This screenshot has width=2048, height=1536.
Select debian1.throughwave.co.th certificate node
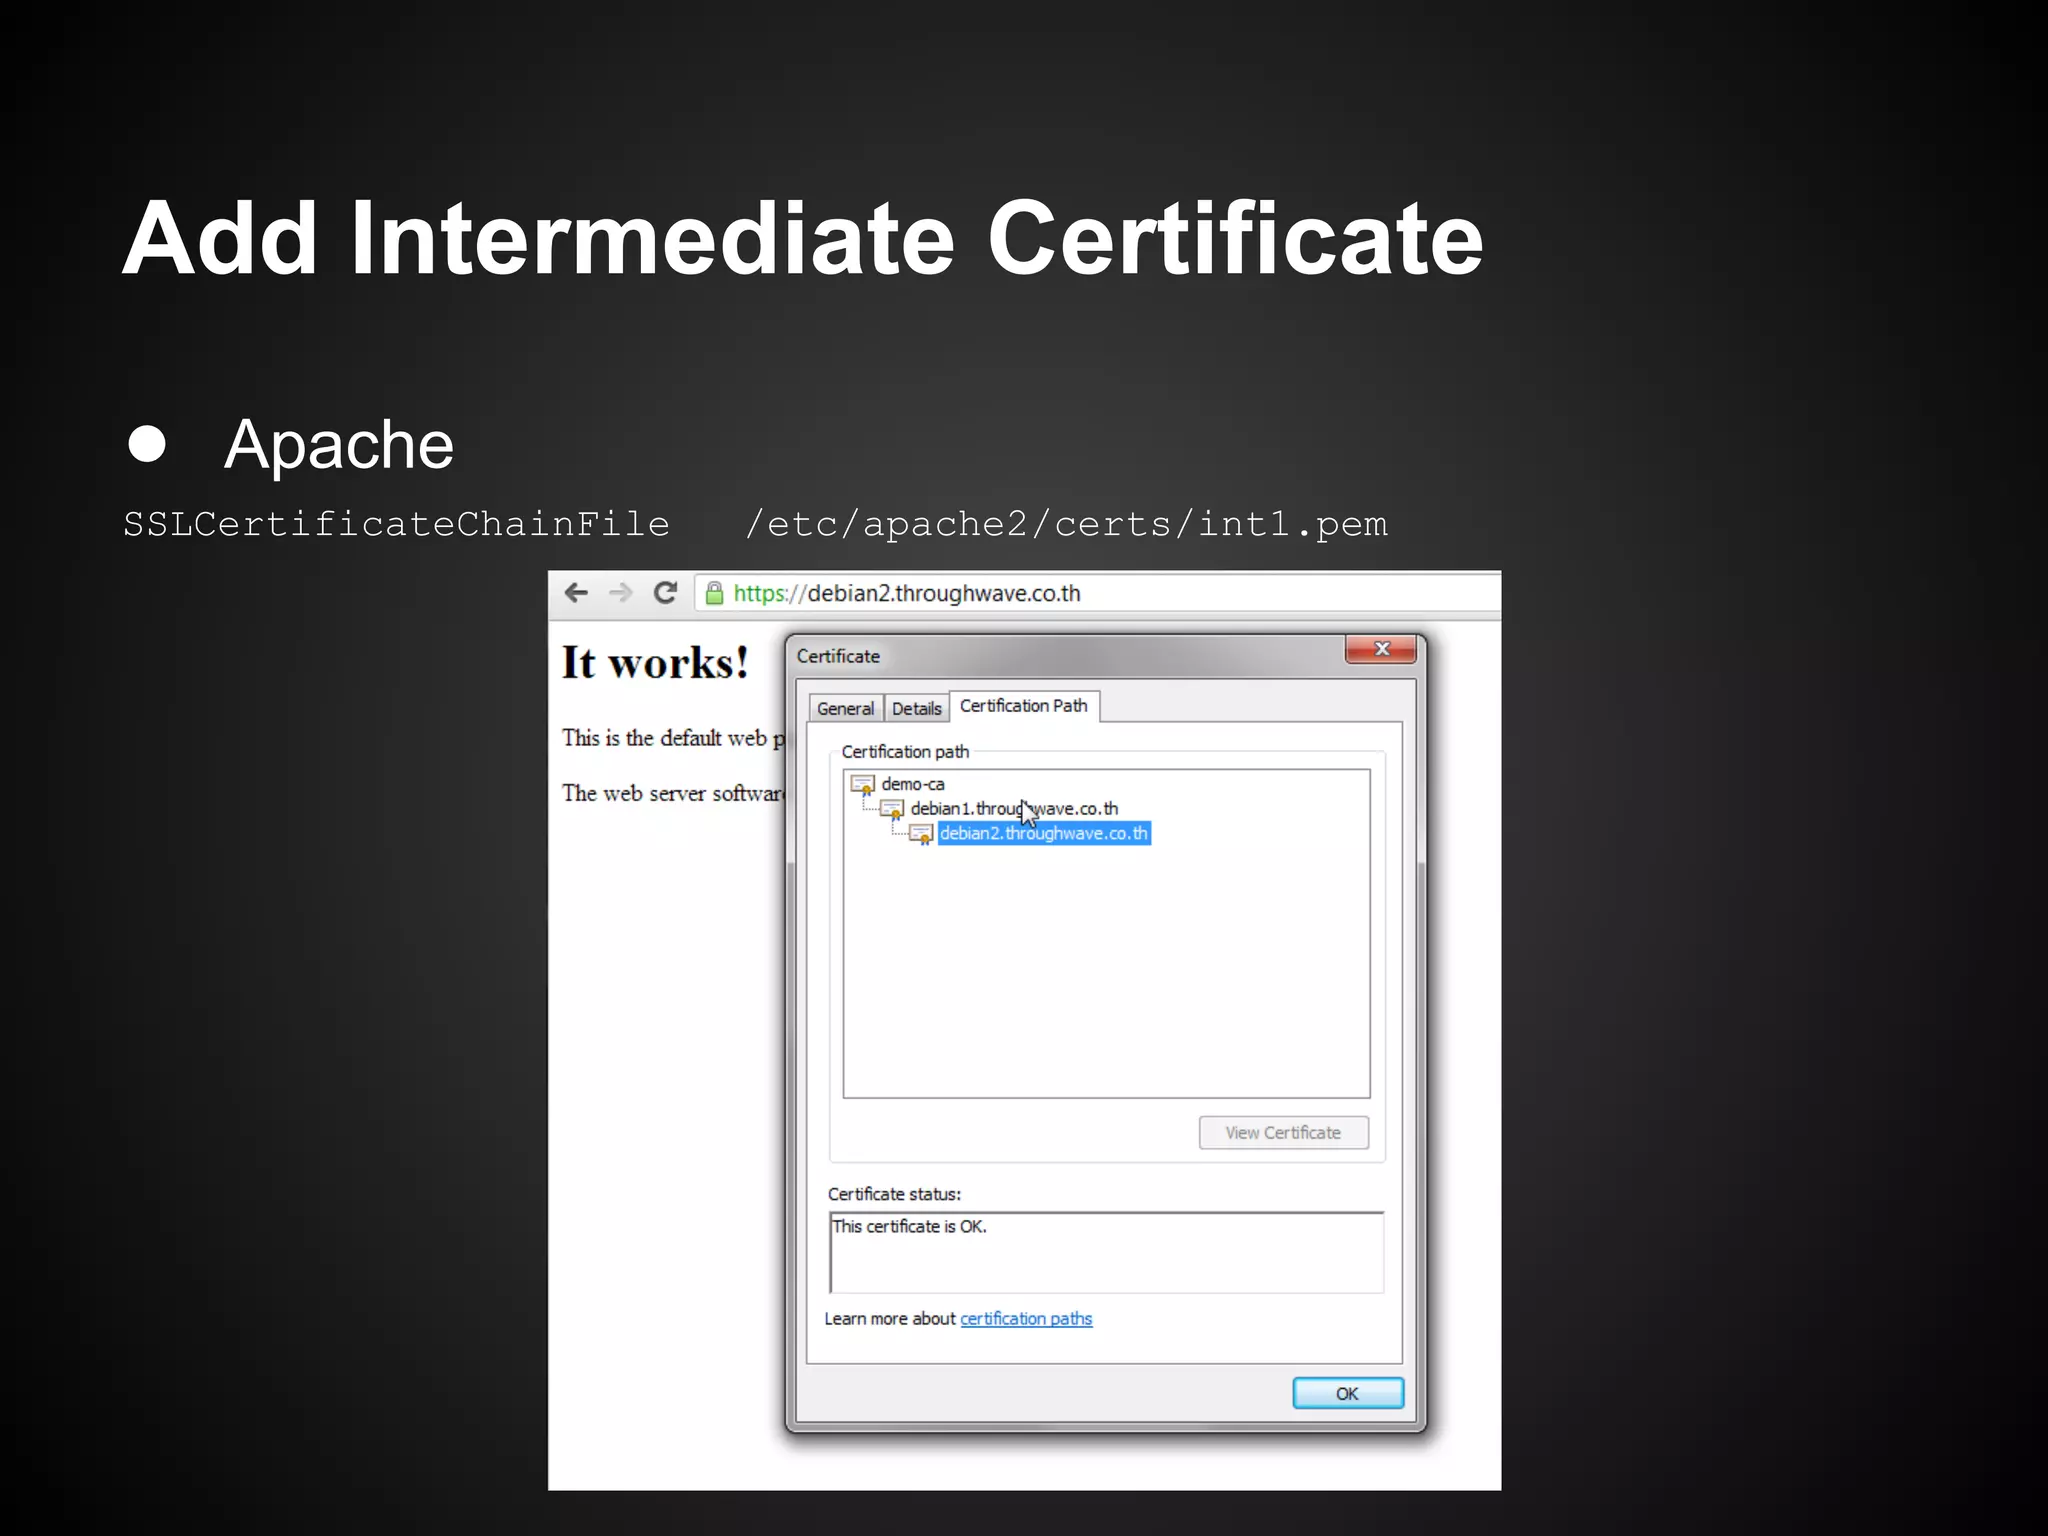pos(1014,808)
